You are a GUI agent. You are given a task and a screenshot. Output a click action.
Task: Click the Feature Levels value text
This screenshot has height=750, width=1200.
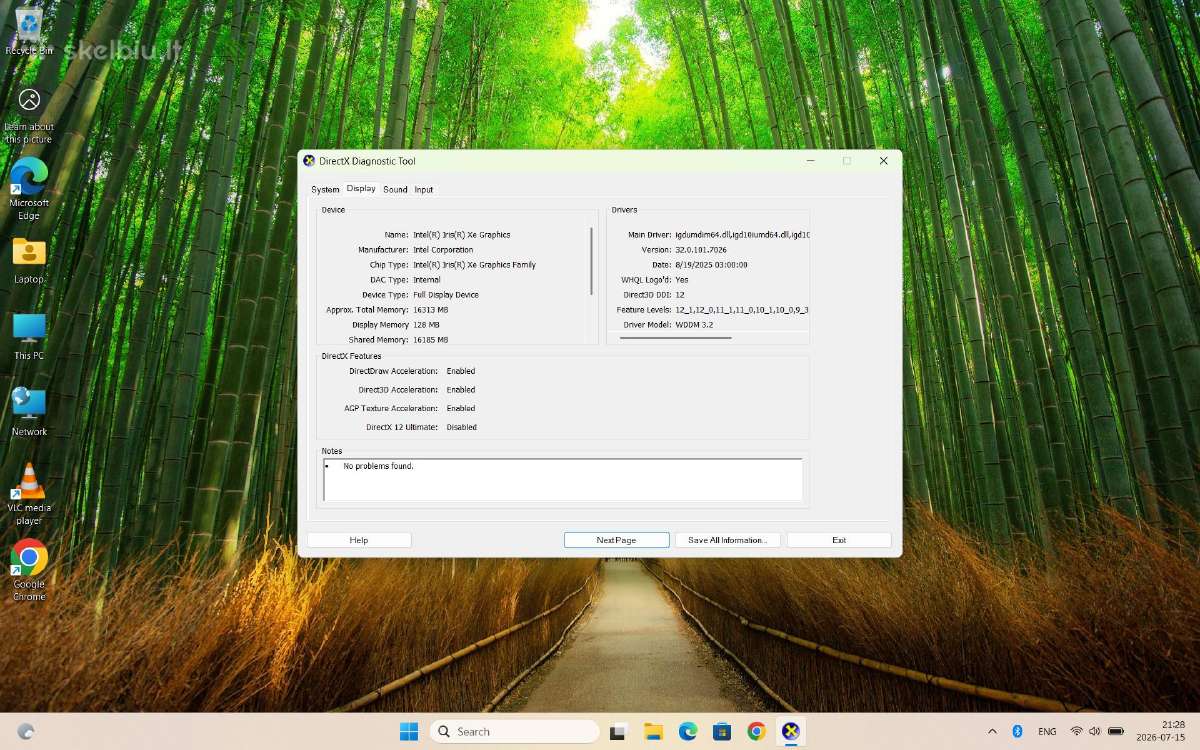[x=741, y=310]
